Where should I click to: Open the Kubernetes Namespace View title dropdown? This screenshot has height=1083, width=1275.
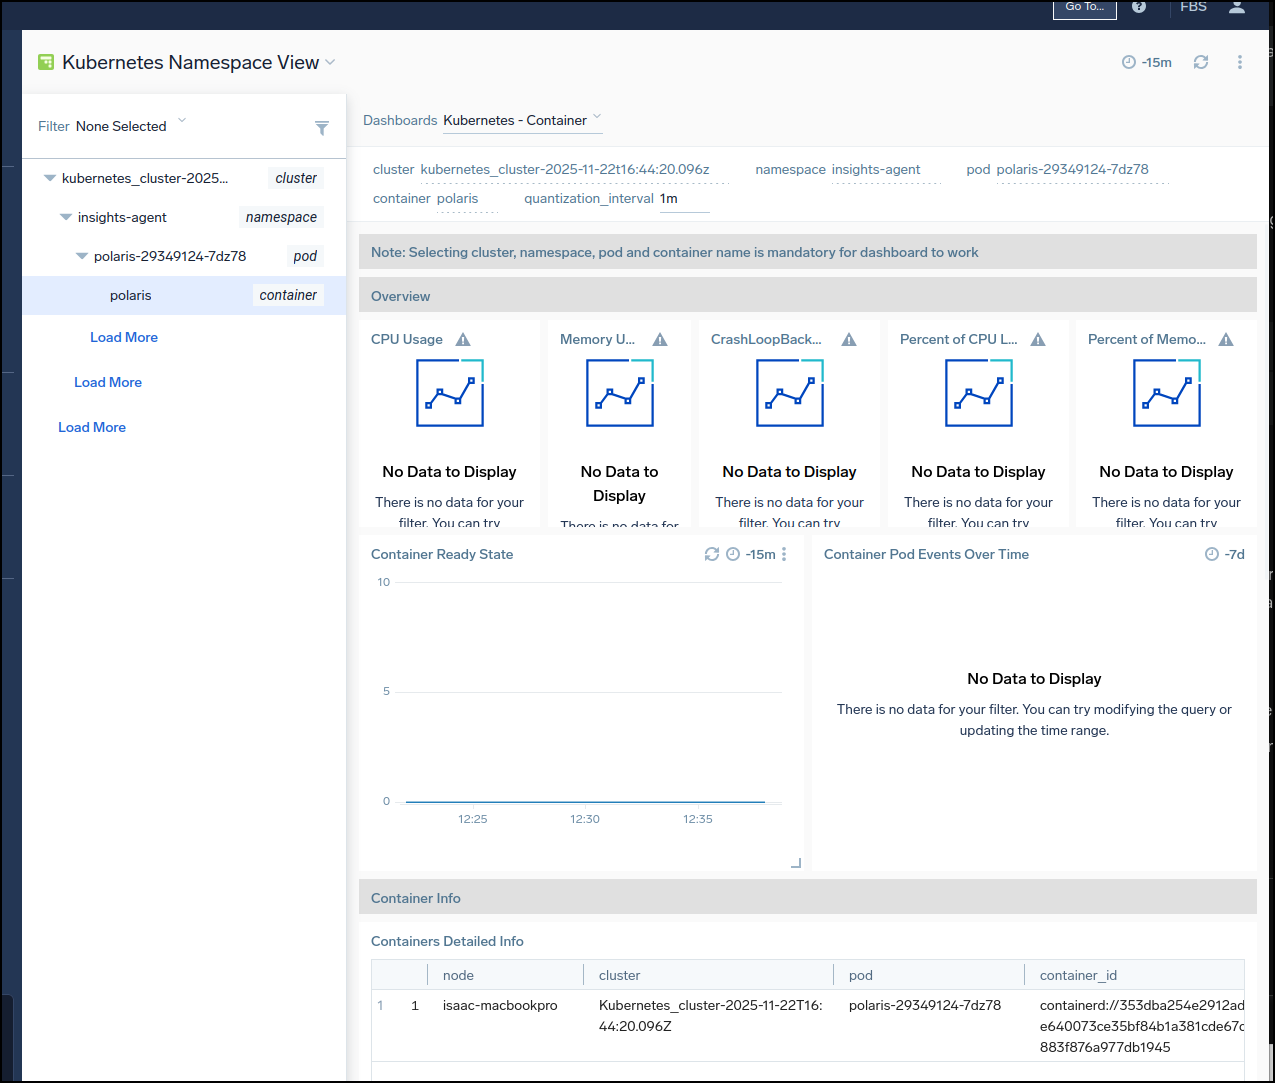pyautogui.click(x=330, y=62)
